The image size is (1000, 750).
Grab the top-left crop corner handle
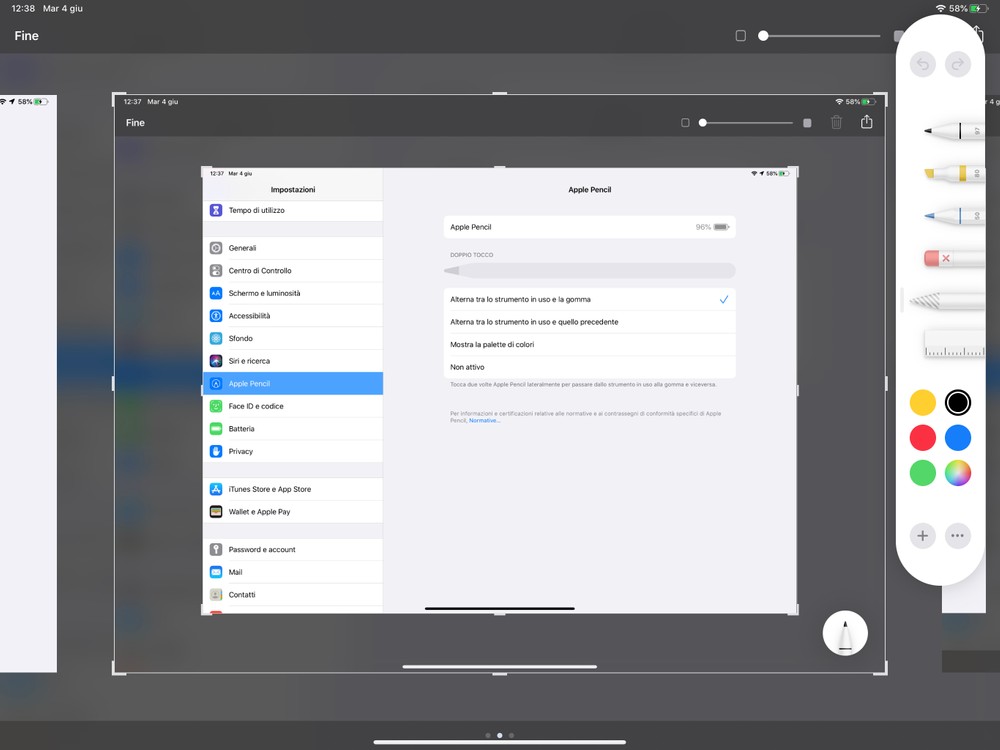pyautogui.click(x=117, y=98)
